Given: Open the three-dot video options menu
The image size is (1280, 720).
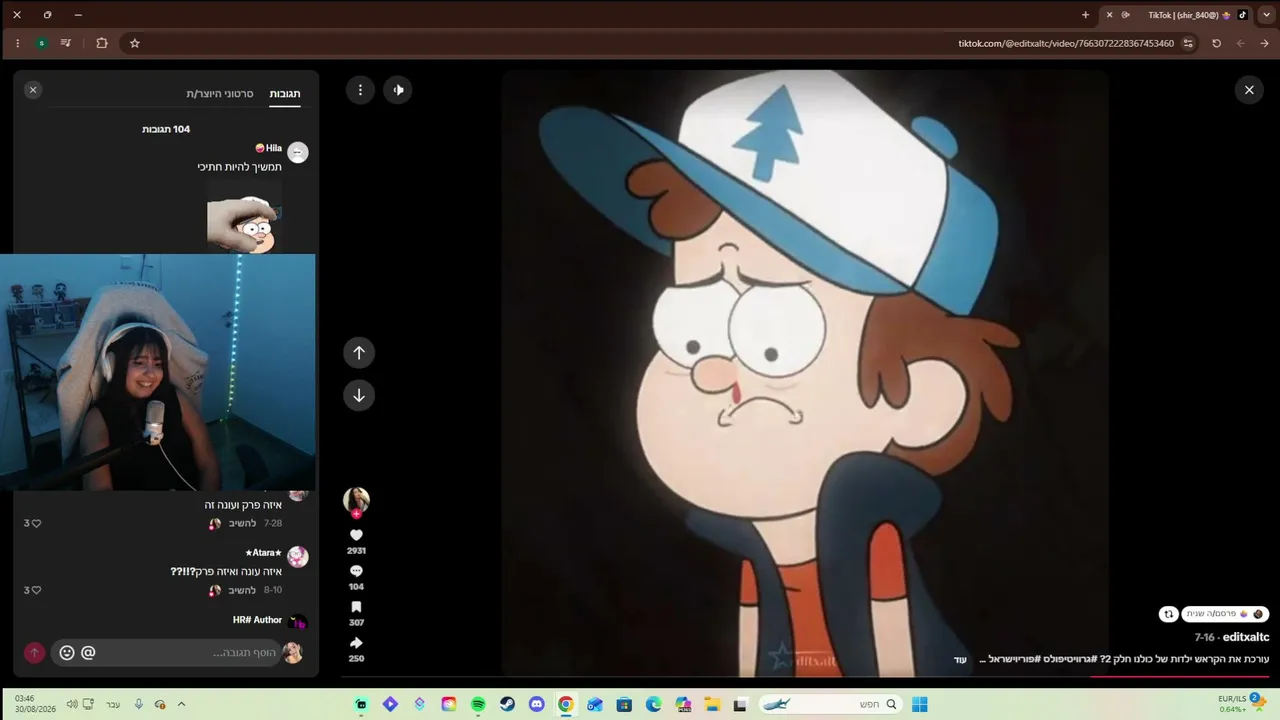Looking at the screenshot, I should coord(360,90).
